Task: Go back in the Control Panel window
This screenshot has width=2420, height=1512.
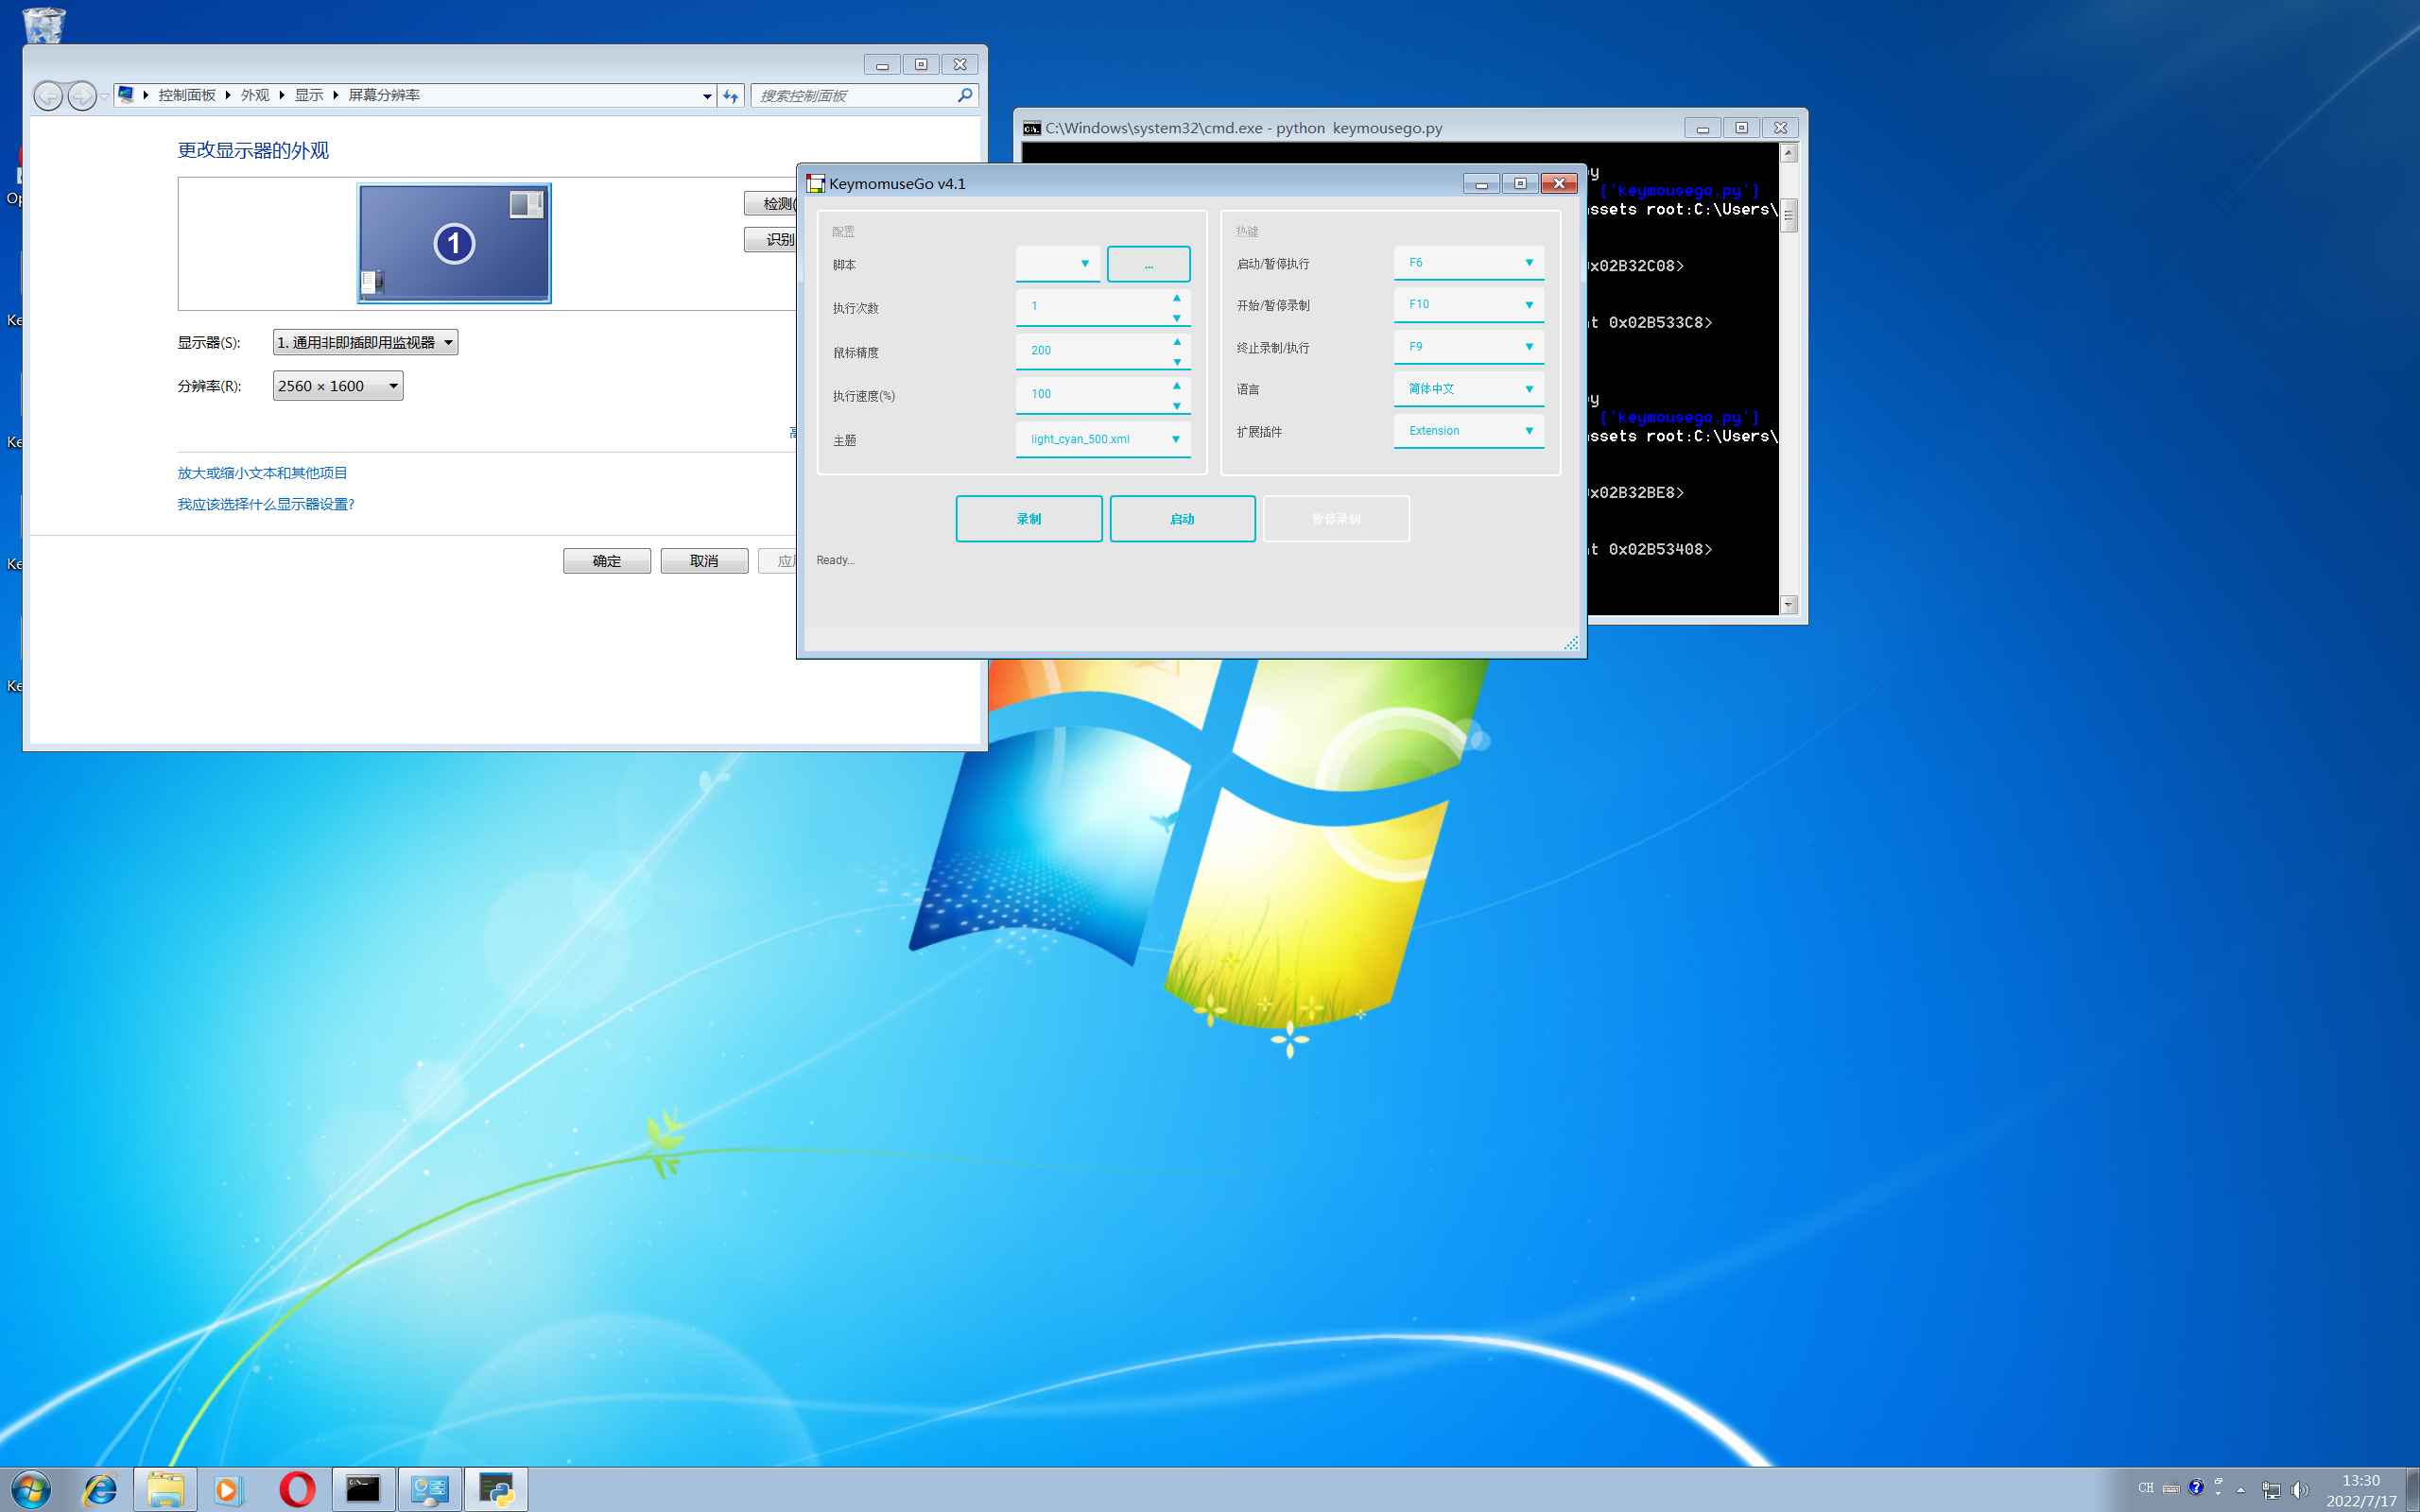Action: pyautogui.click(x=48, y=96)
